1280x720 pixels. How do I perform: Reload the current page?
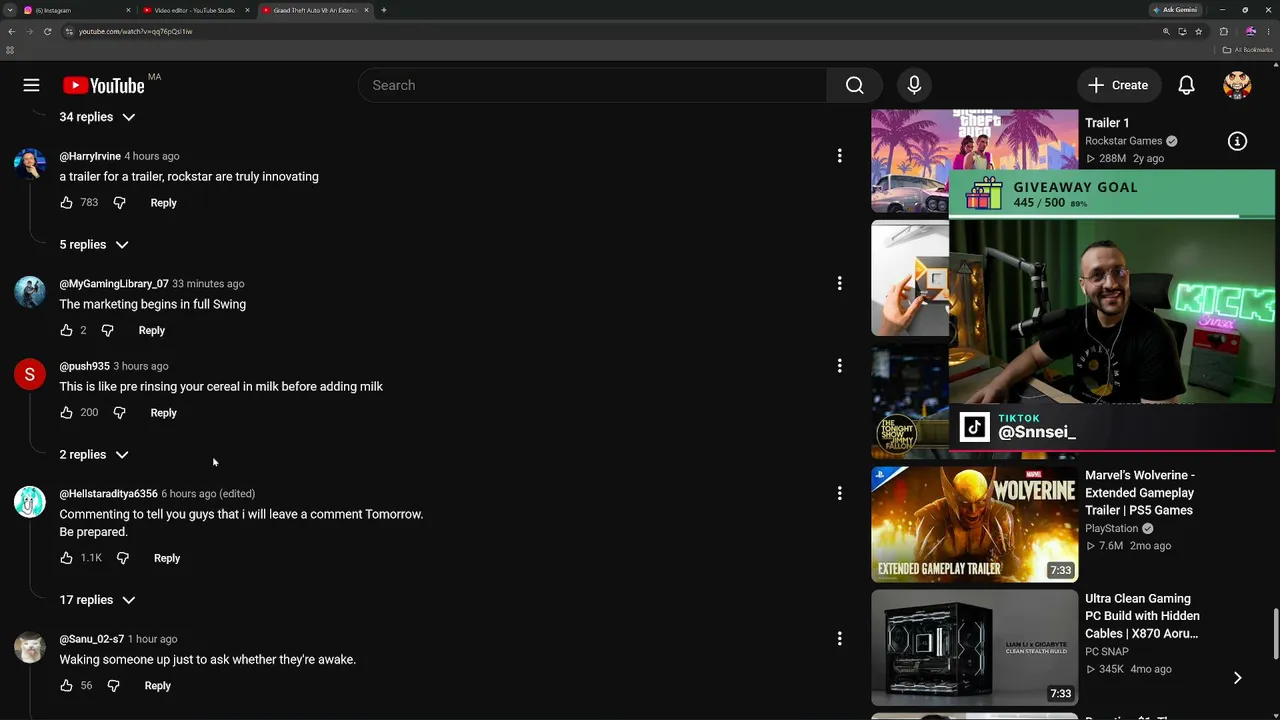(47, 31)
